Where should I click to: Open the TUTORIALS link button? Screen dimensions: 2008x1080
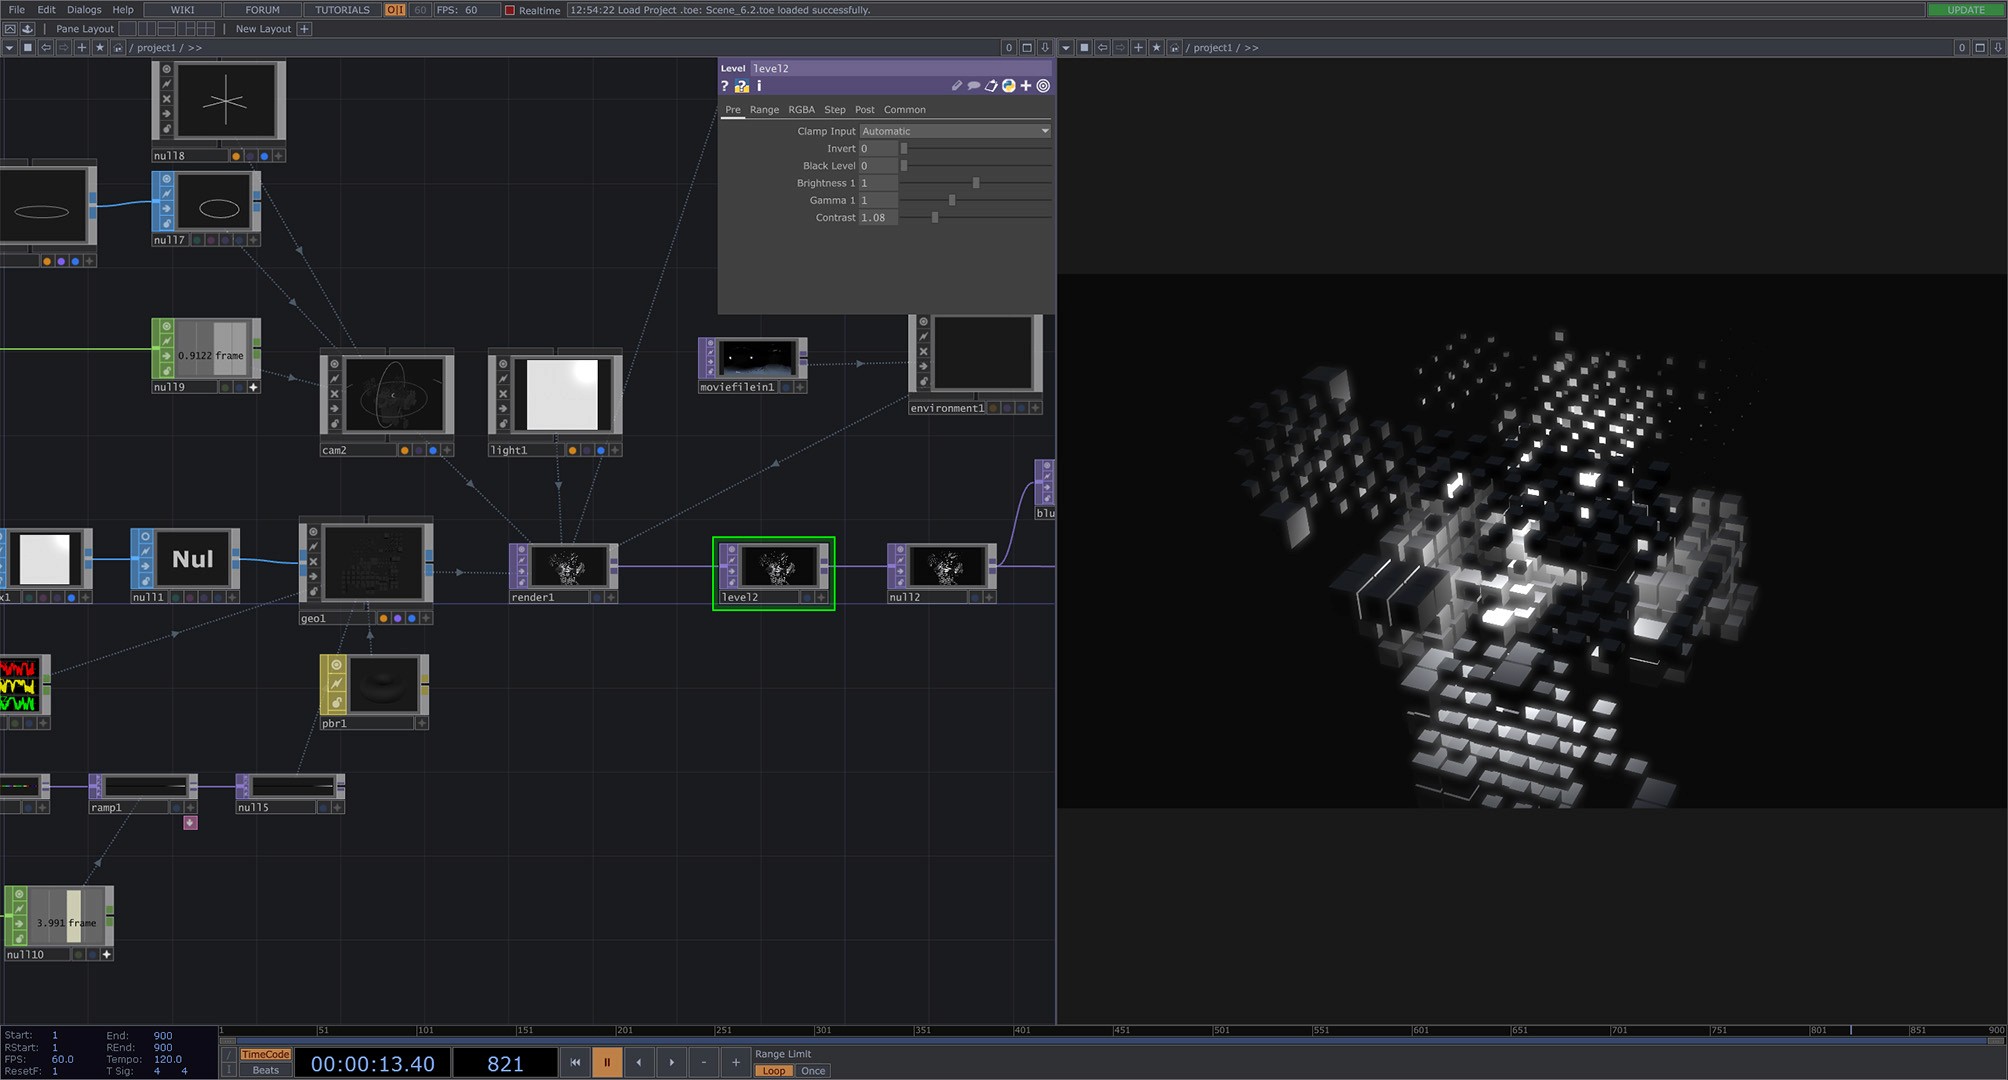click(x=342, y=10)
